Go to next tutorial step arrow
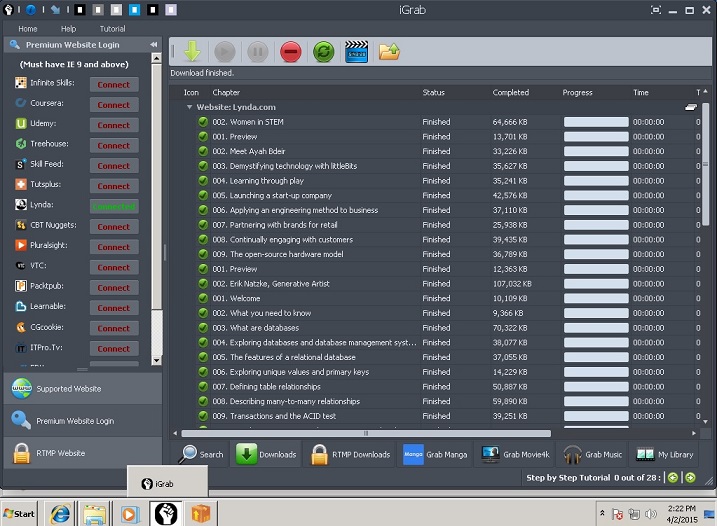This screenshot has height=526, width=717. 690,478
